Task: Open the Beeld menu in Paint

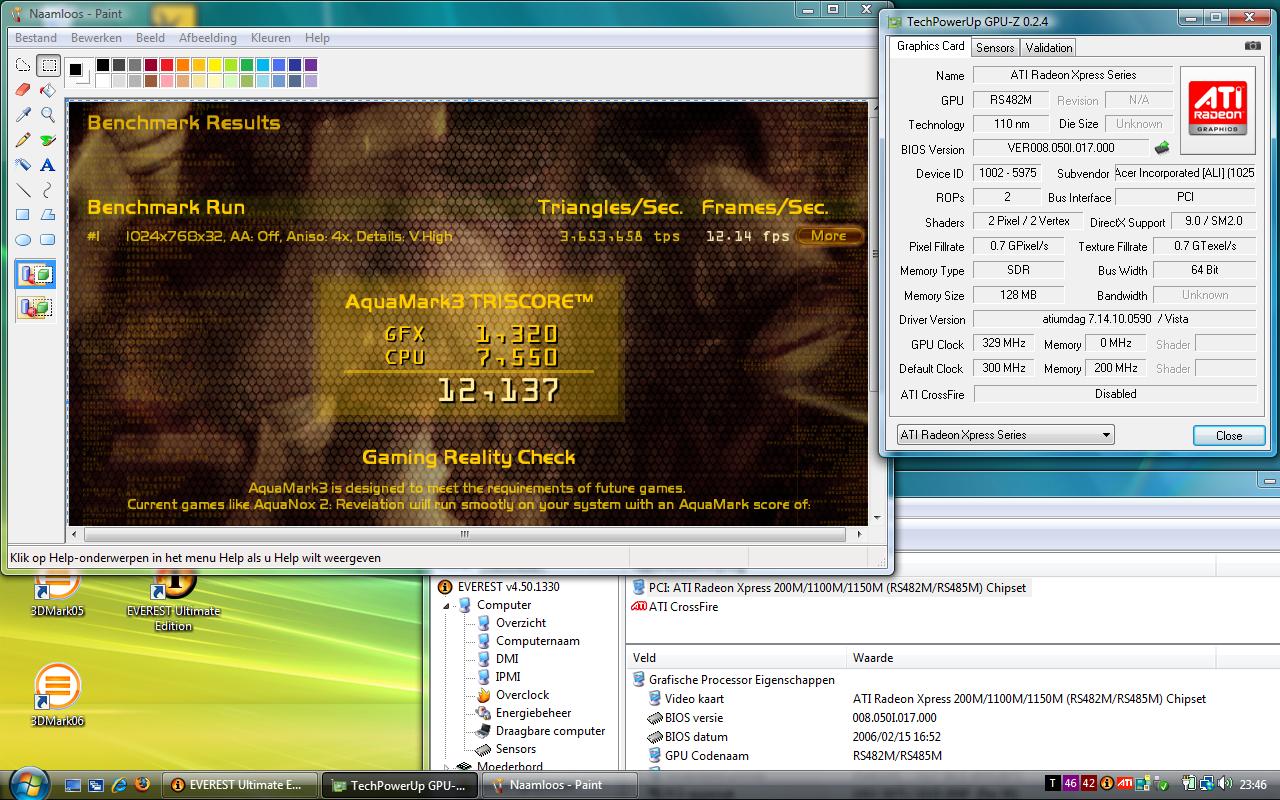Action: (x=150, y=38)
